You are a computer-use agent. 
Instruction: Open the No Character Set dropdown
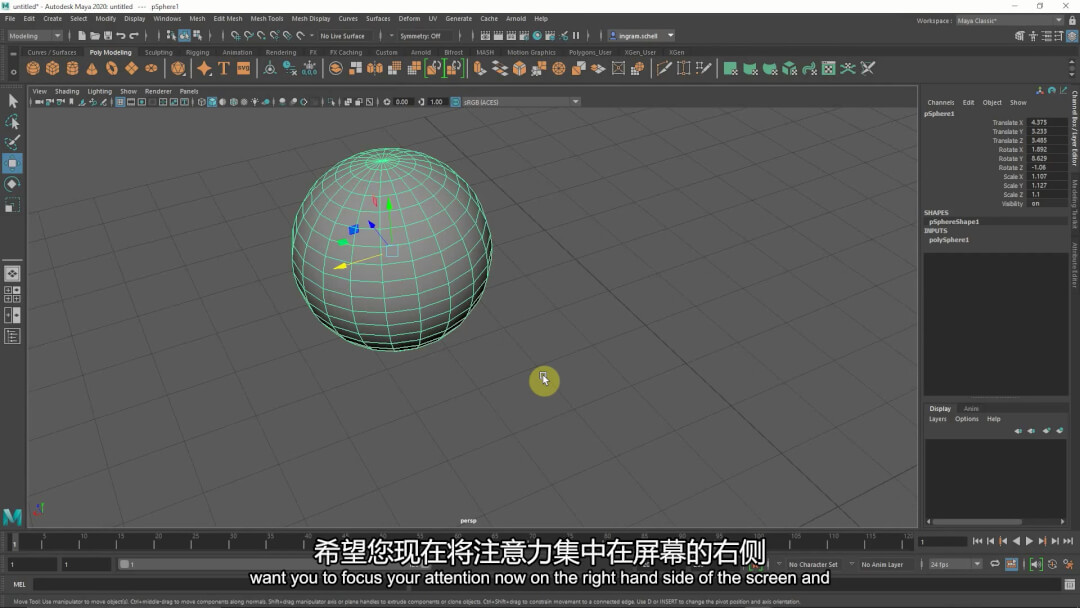(x=813, y=565)
